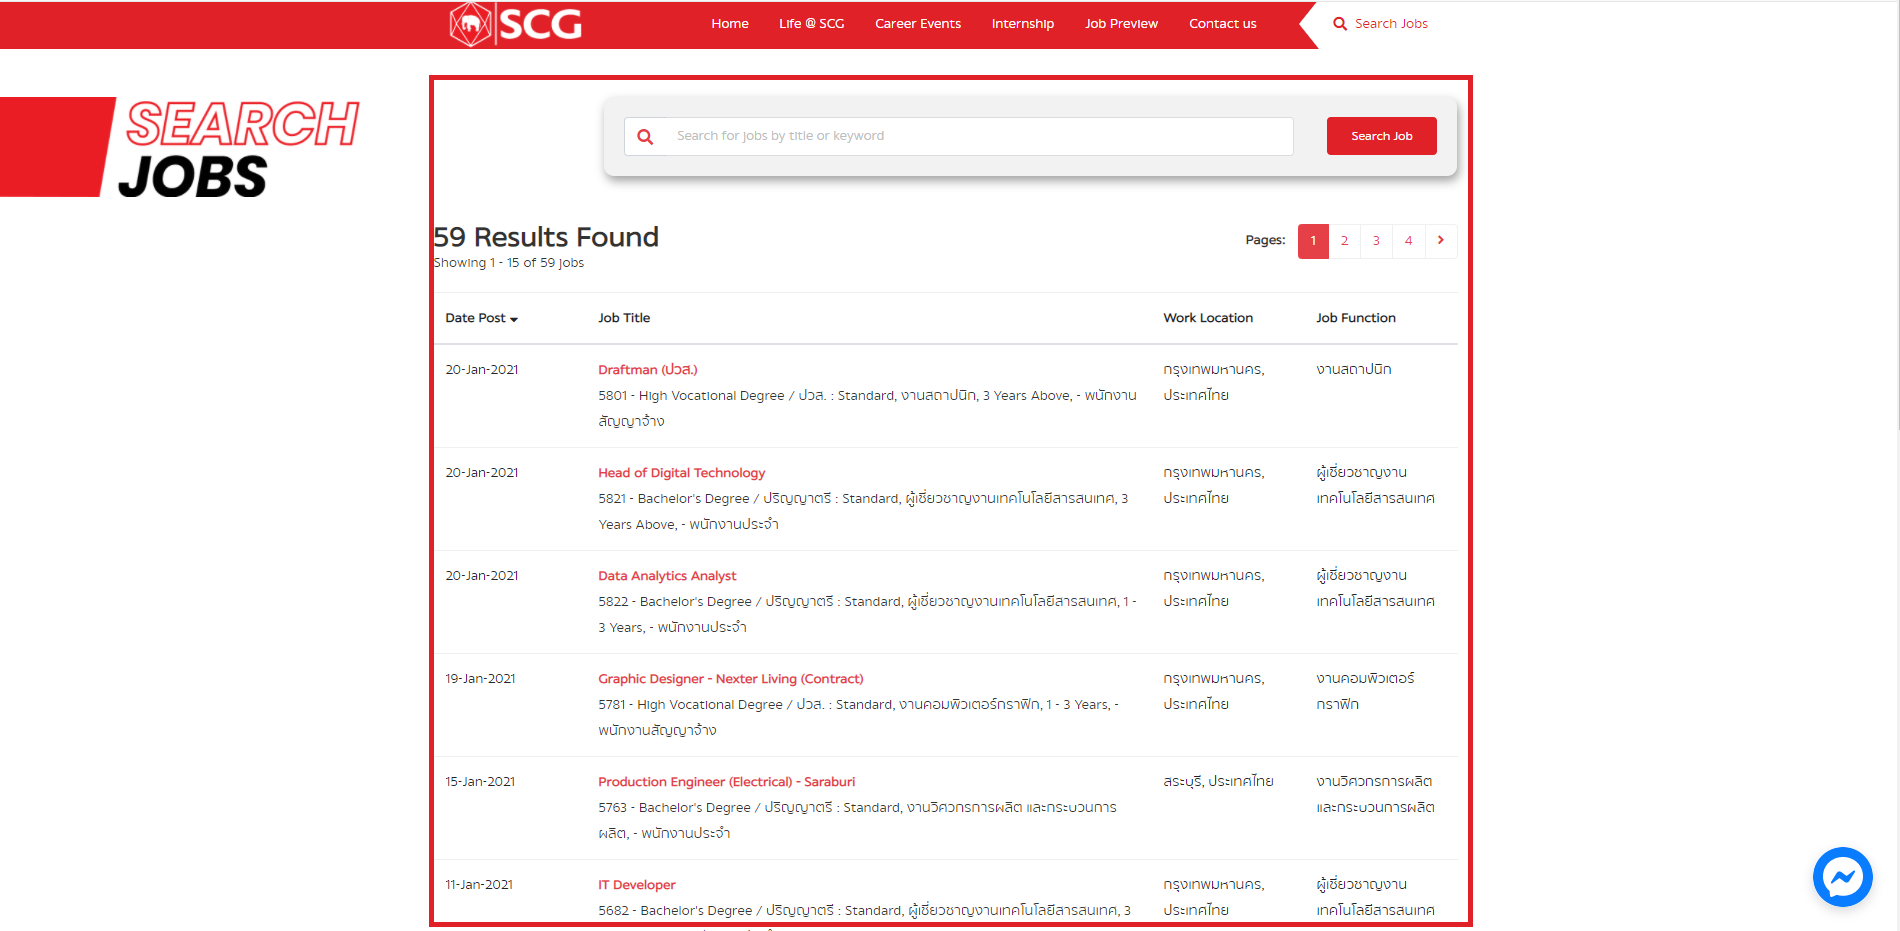
Task: Click the 'งานสถาปนิก' job function cell
Action: tap(1354, 370)
